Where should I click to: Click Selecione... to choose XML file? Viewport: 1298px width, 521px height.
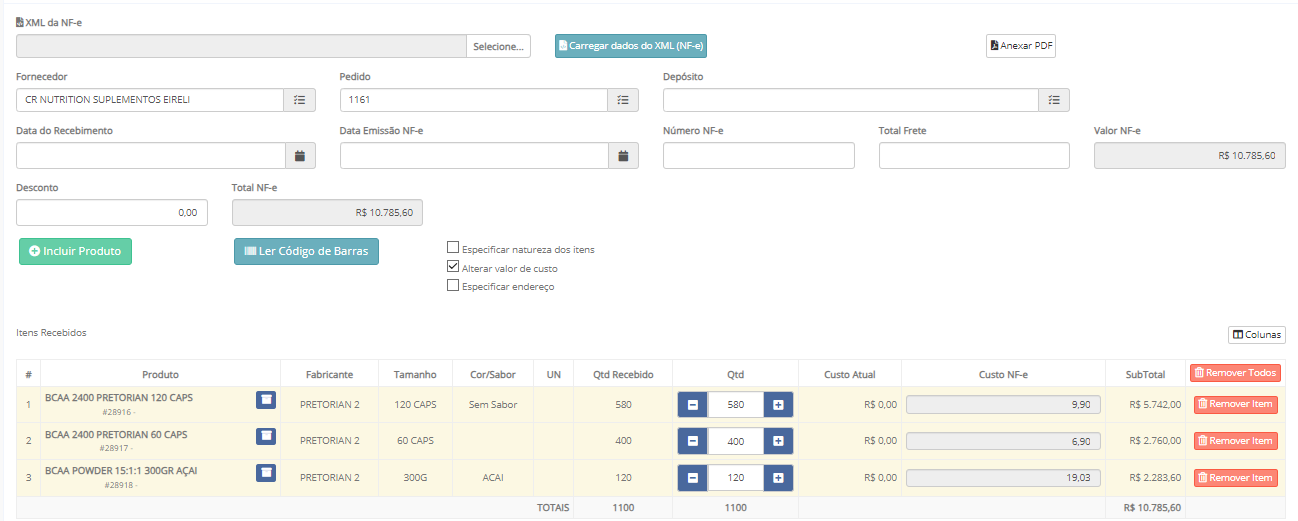click(498, 46)
